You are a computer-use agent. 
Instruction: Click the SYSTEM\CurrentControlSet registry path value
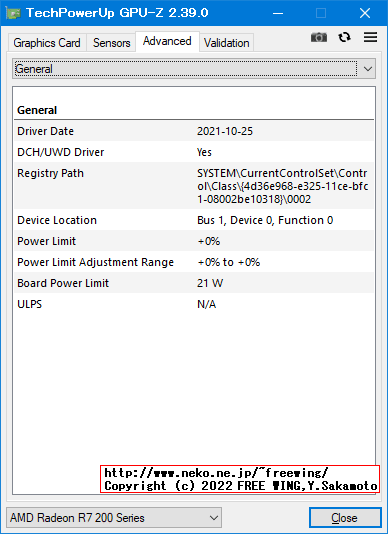pyautogui.click(x=282, y=186)
